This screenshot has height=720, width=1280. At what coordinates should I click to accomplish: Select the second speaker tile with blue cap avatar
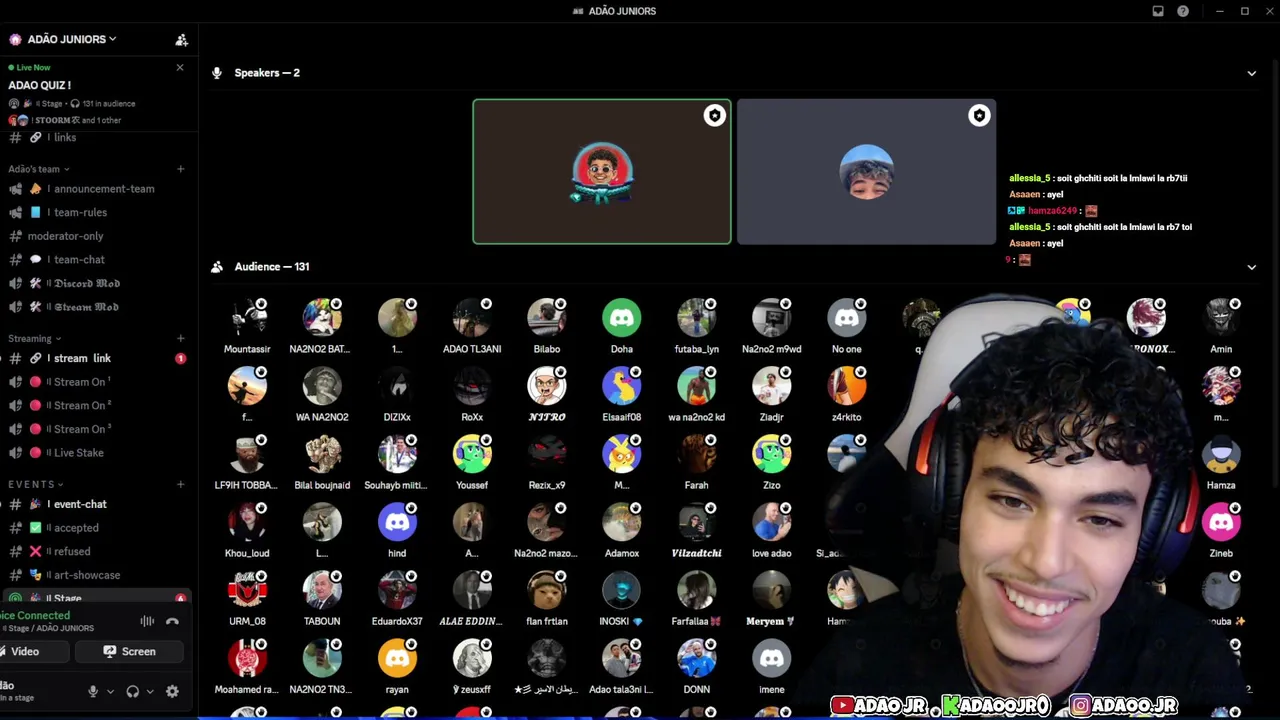click(x=866, y=172)
